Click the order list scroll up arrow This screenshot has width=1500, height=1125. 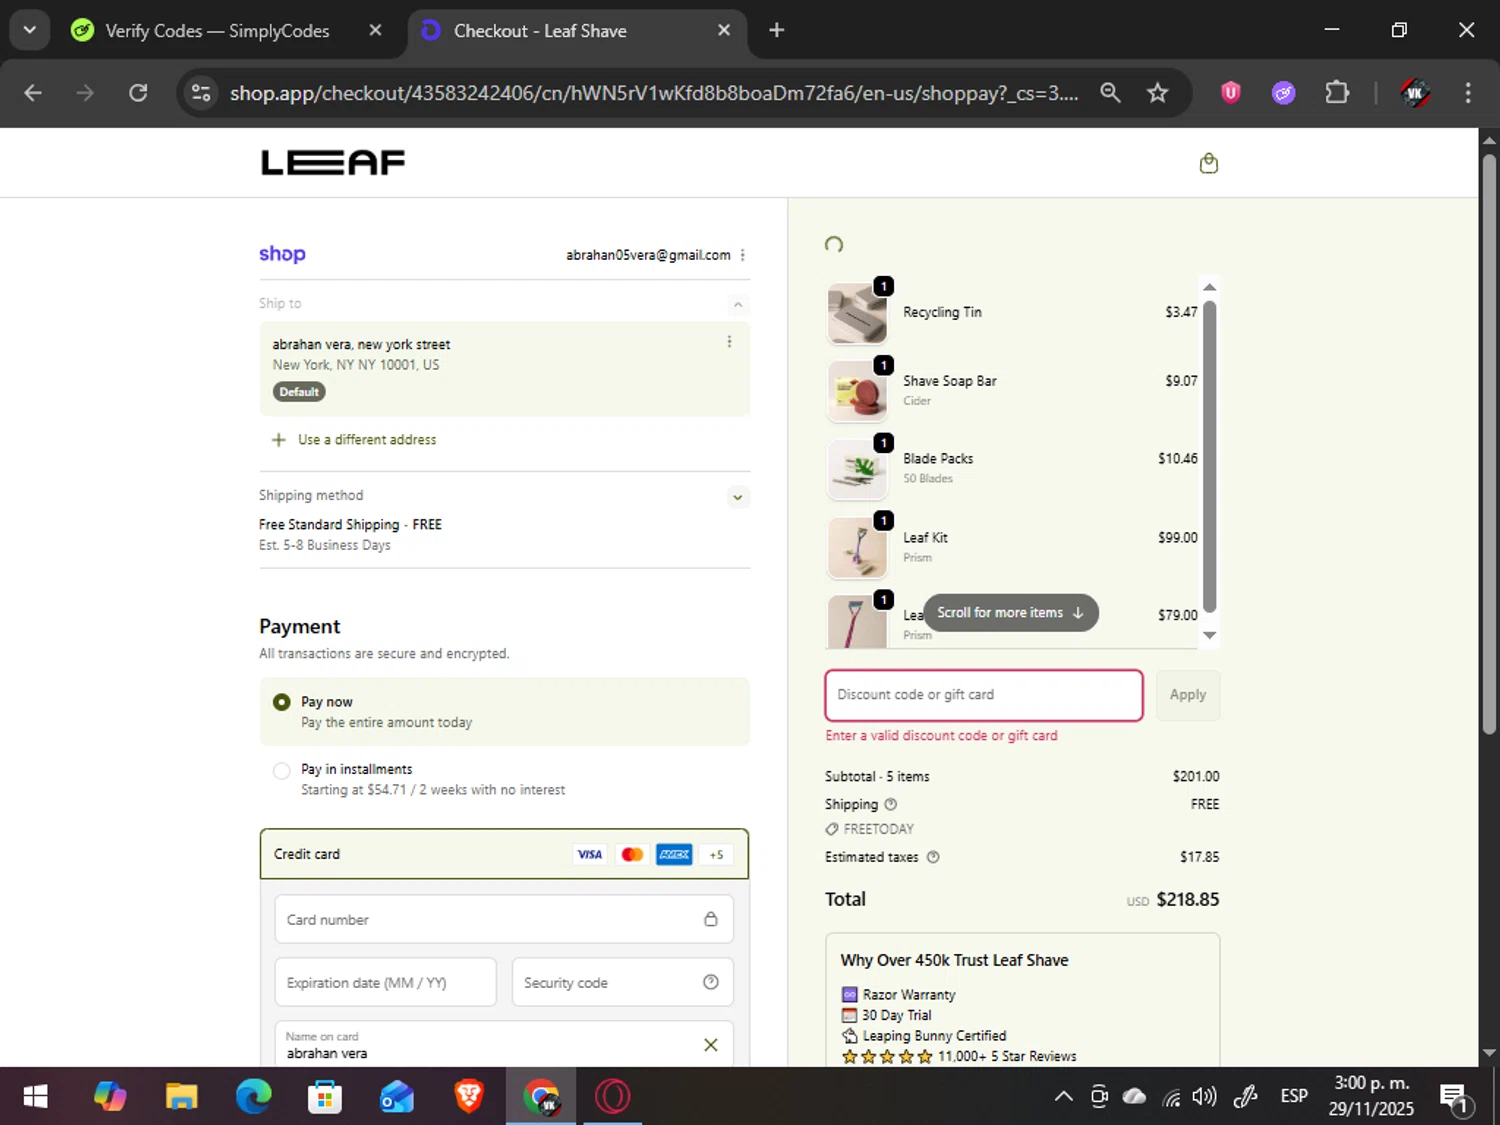point(1209,287)
